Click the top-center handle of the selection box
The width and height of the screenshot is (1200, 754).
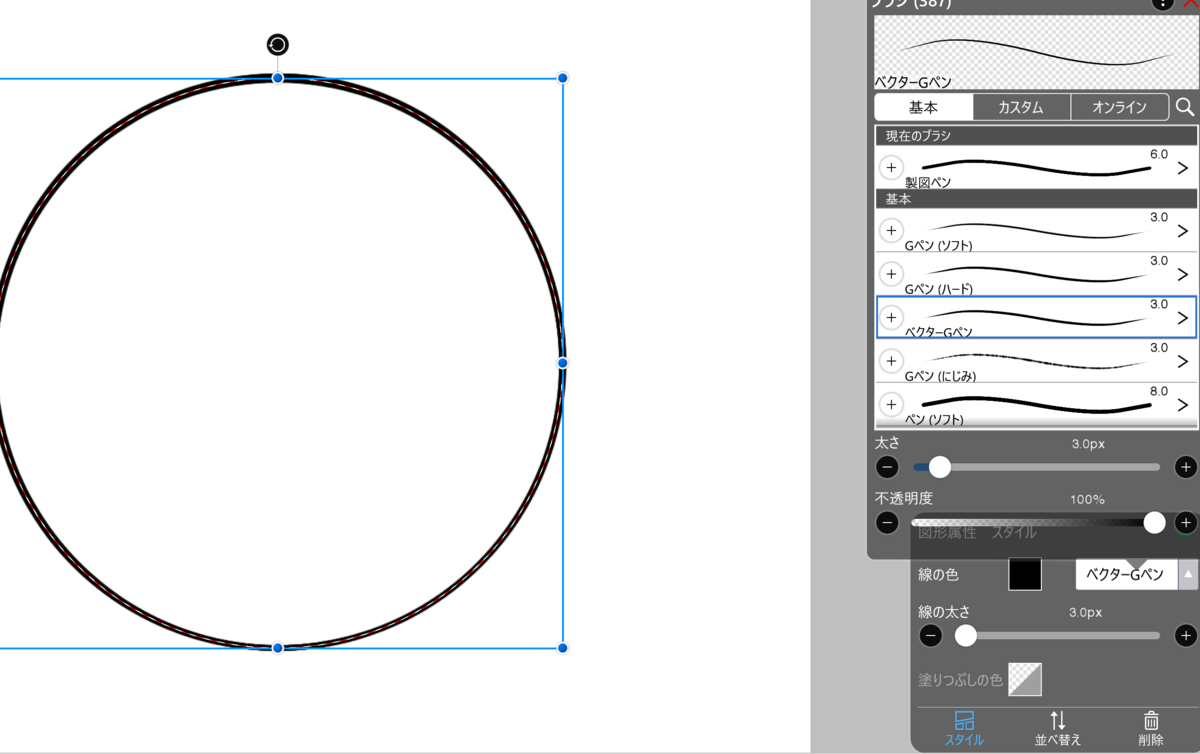(278, 78)
